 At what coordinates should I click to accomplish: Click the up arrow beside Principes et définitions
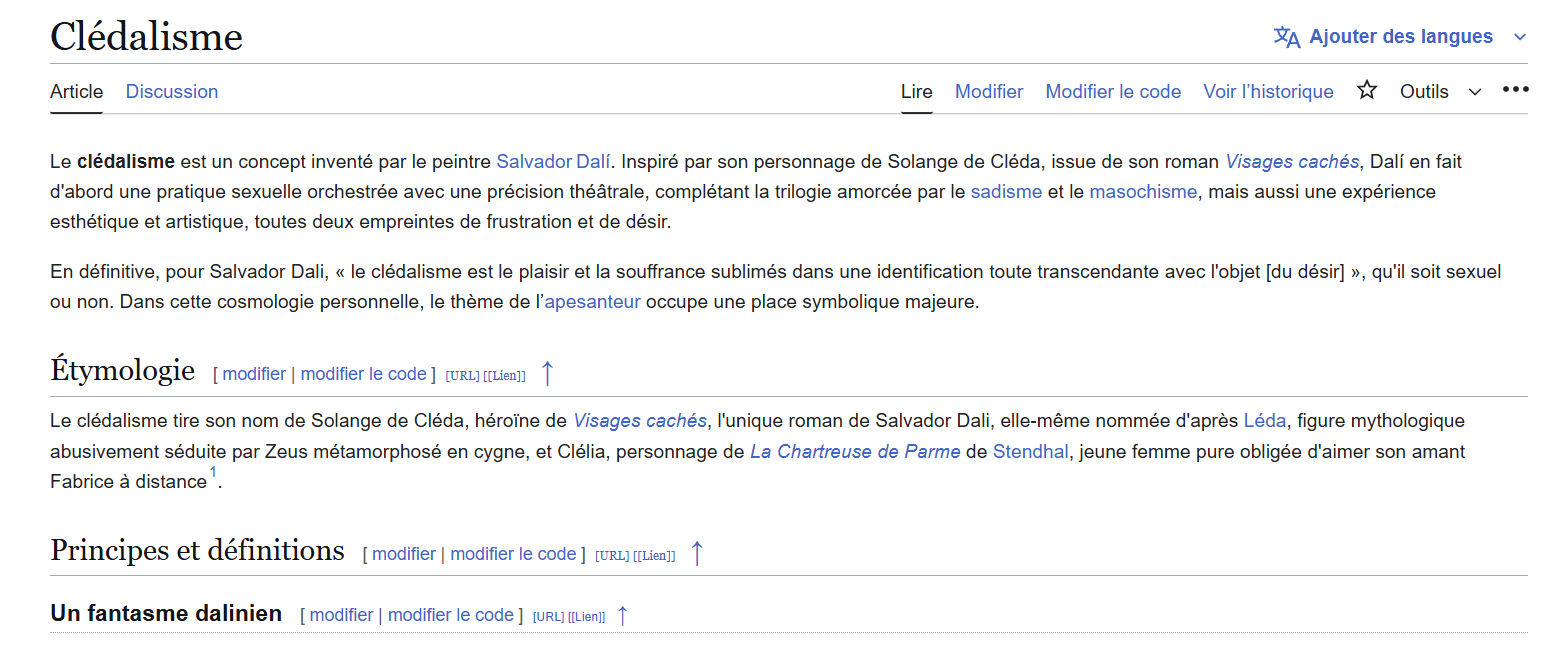(x=697, y=553)
